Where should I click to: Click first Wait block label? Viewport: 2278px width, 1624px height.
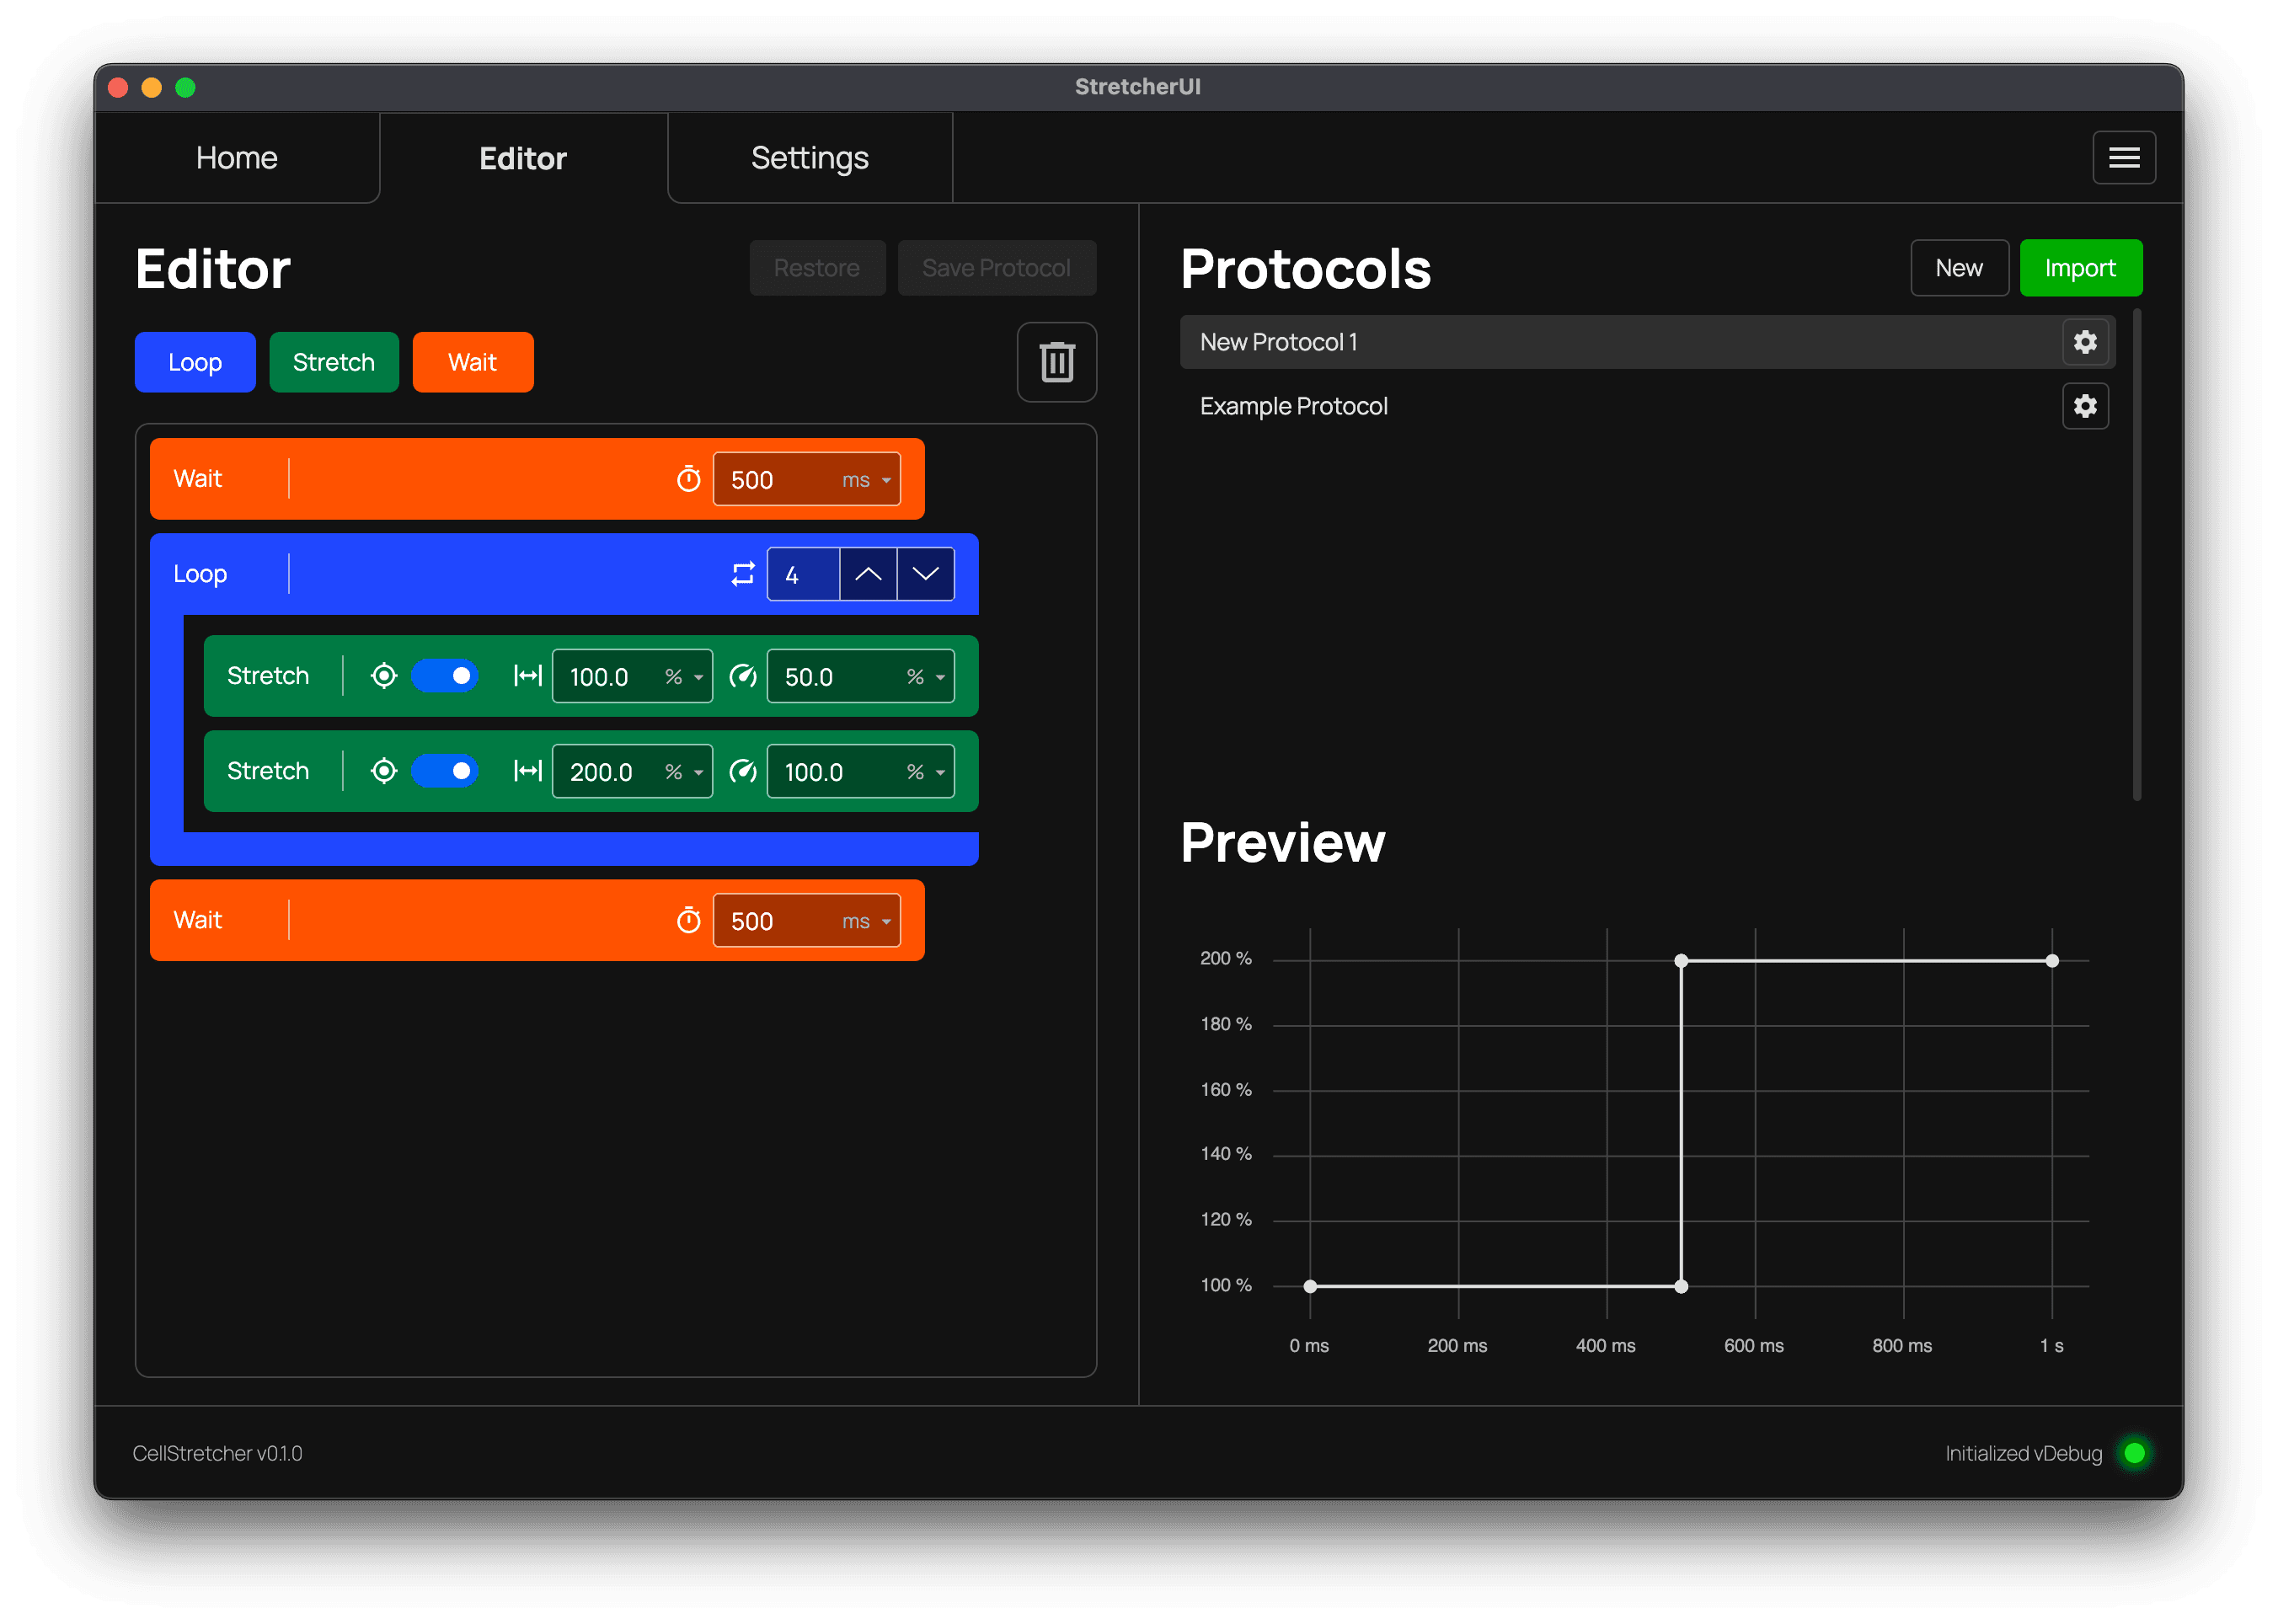[198, 479]
